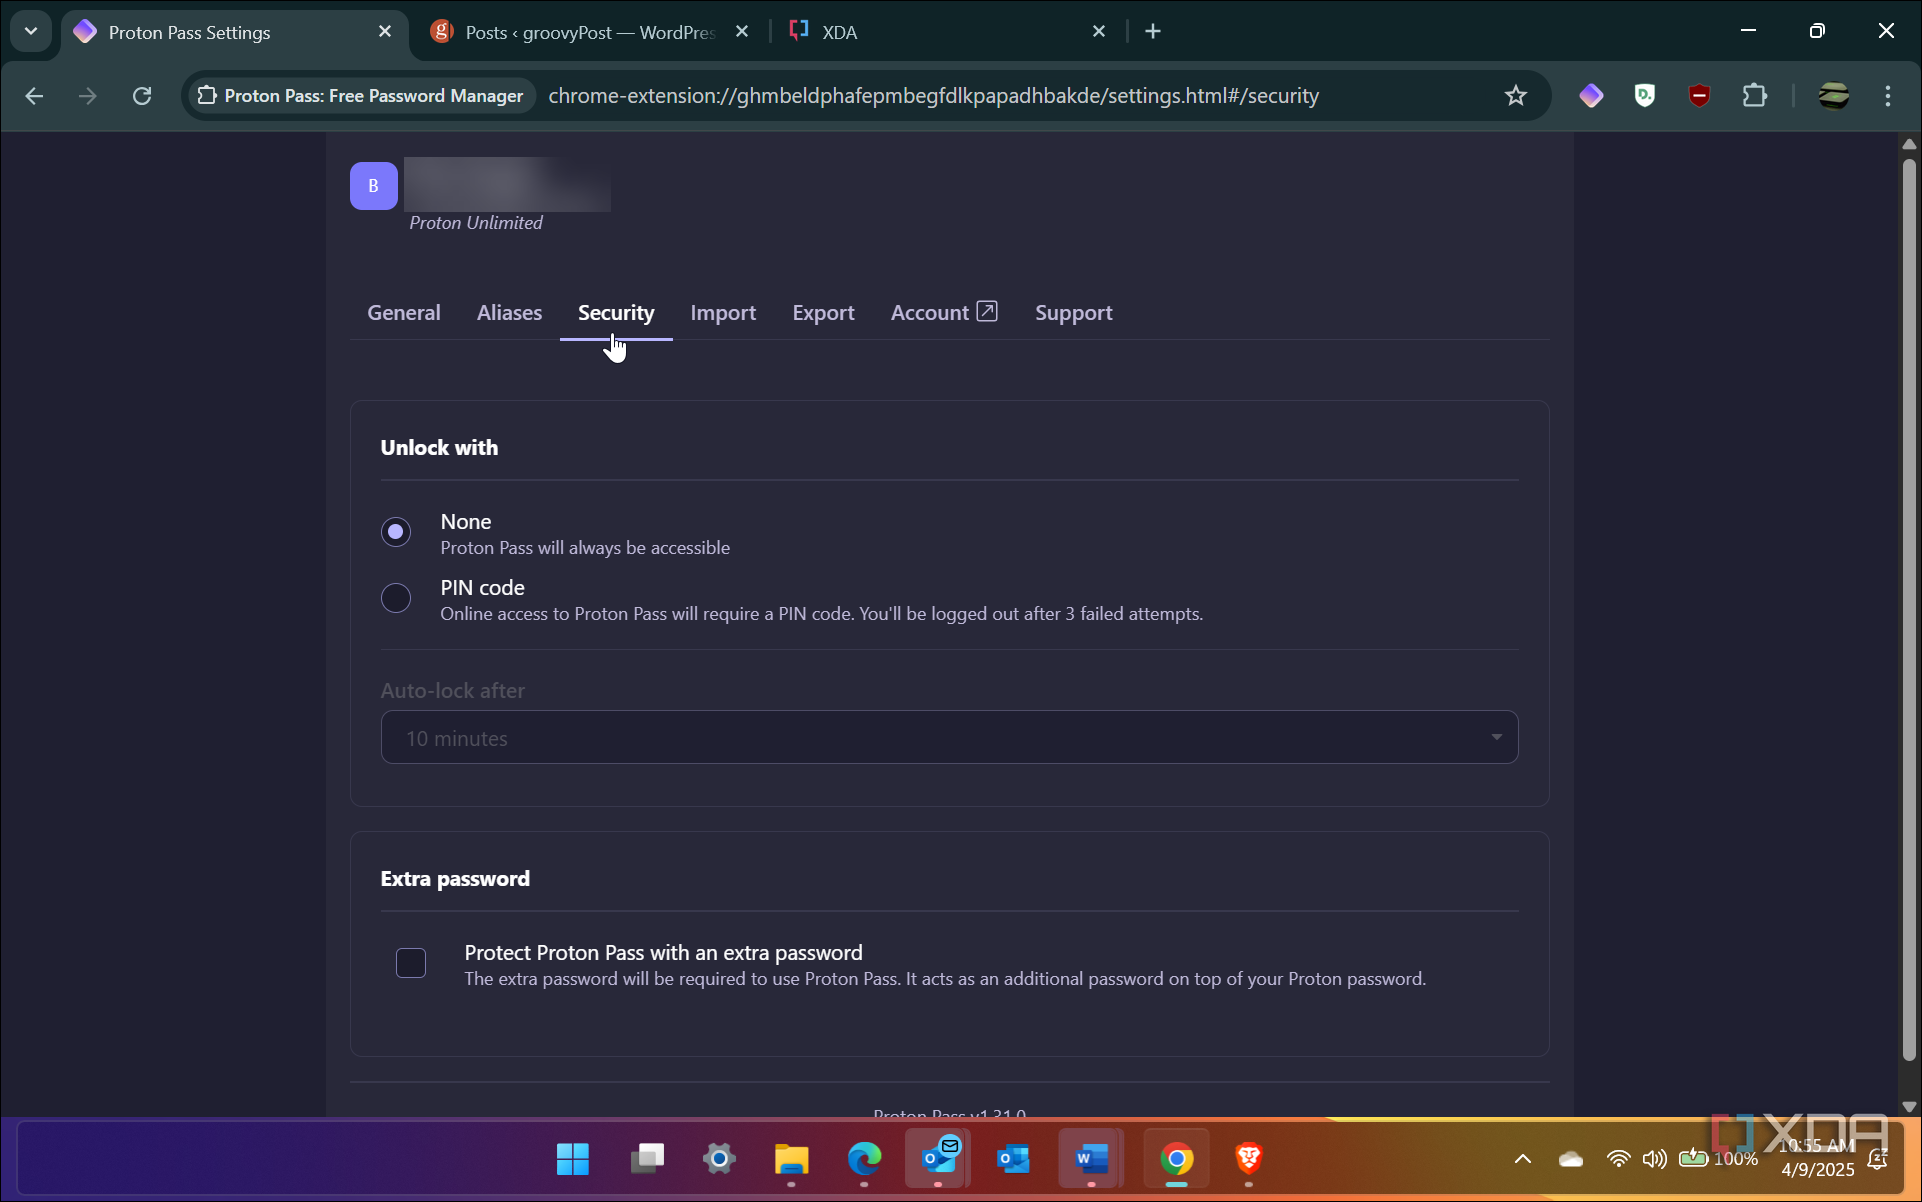Open Brave browser from the taskbar
The width and height of the screenshot is (1922, 1202).
[x=1248, y=1159]
